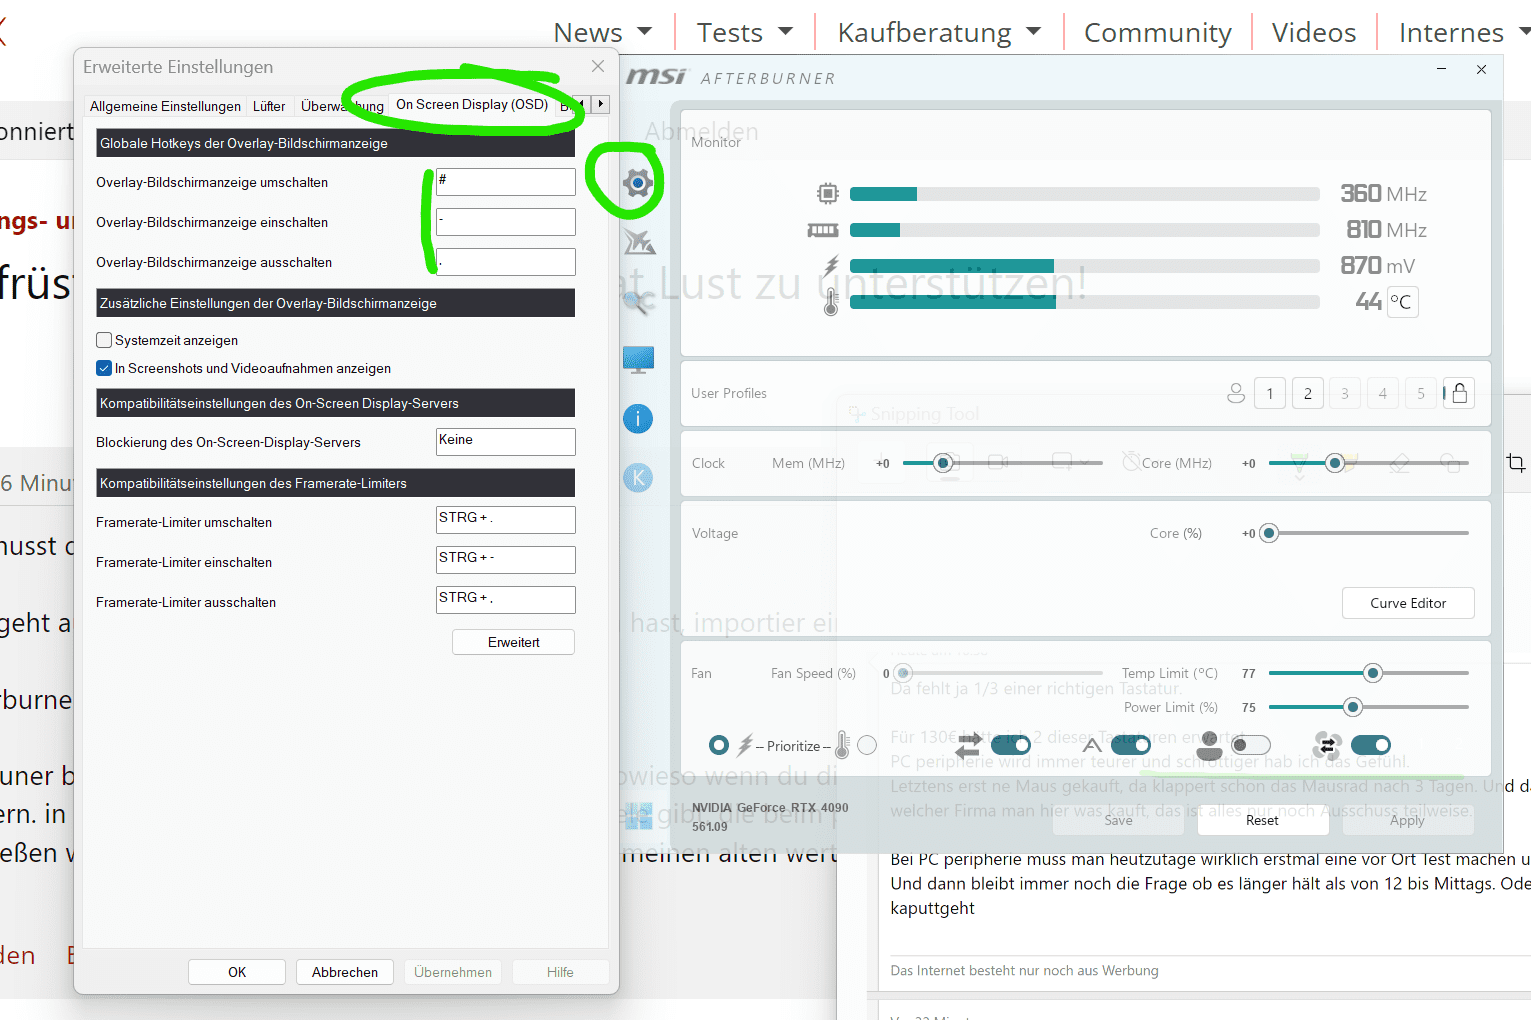
Task: Open hardware monitor screen icon in sidebar
Action: pos(638,359)
